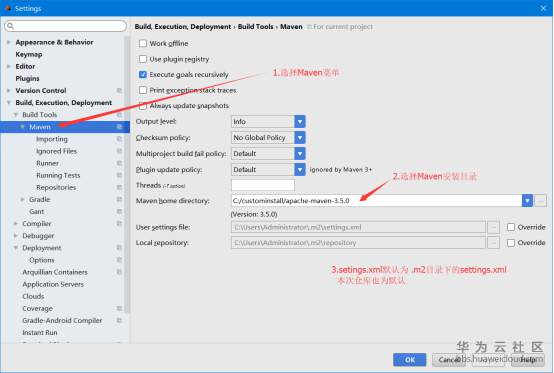This screenshot has height=373, width=554.
Task: Click project-level icon beside Importing
Action: coord(119,139)
